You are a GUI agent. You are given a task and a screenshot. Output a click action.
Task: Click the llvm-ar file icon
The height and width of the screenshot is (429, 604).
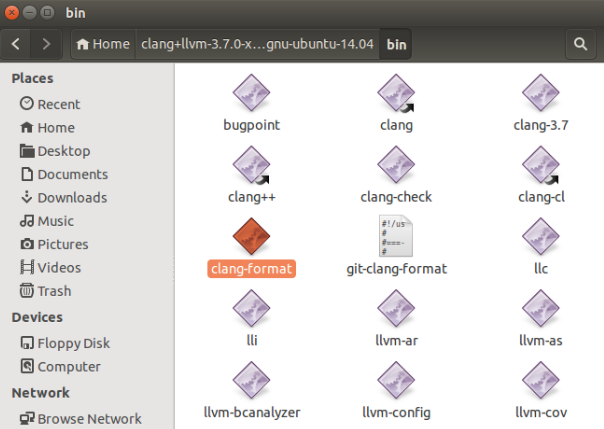tap(396, 309)
